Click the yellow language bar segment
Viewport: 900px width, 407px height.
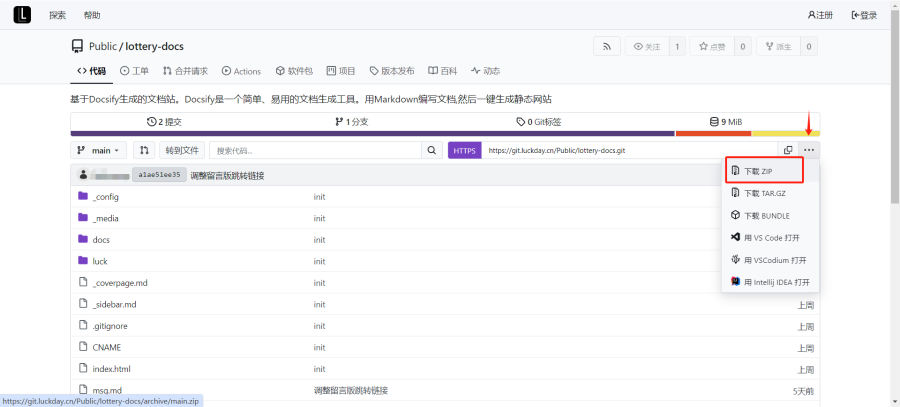786,134
